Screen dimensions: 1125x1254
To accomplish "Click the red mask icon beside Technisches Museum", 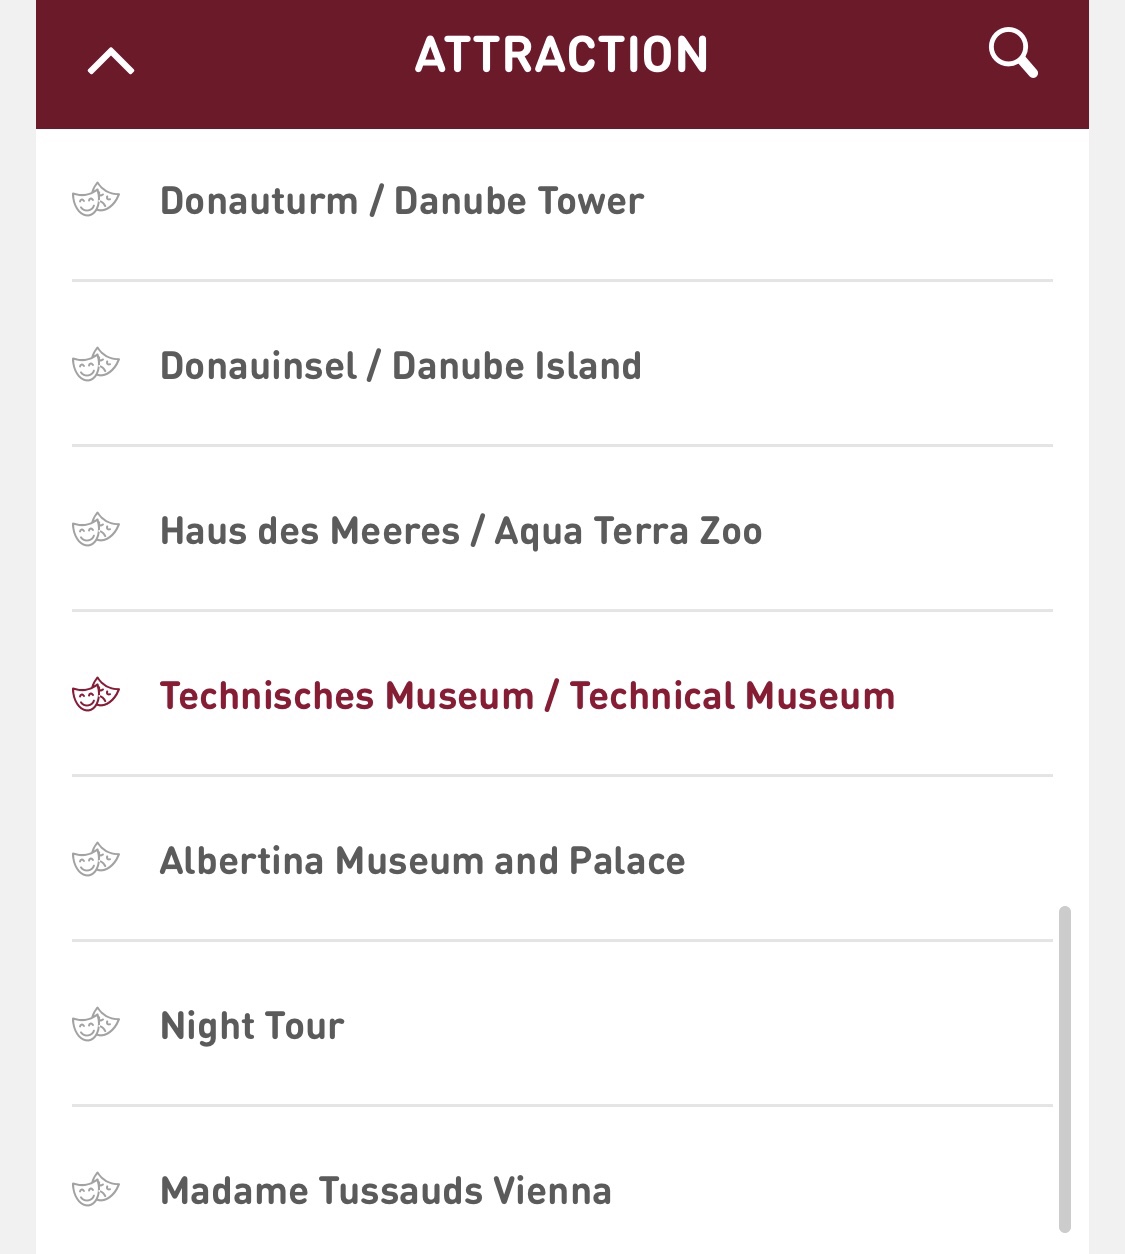I will (96, 695).
